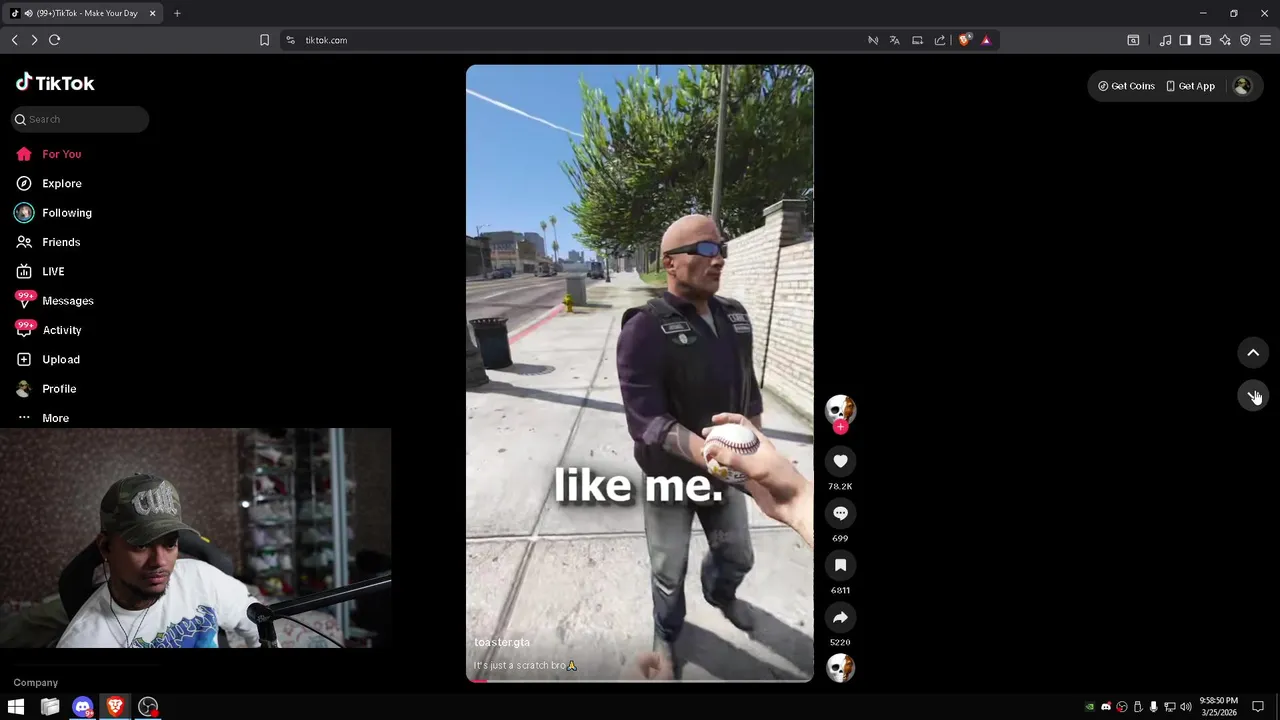Click the Get Coins button
1280x720 pixels.
tap(1126, 86)
